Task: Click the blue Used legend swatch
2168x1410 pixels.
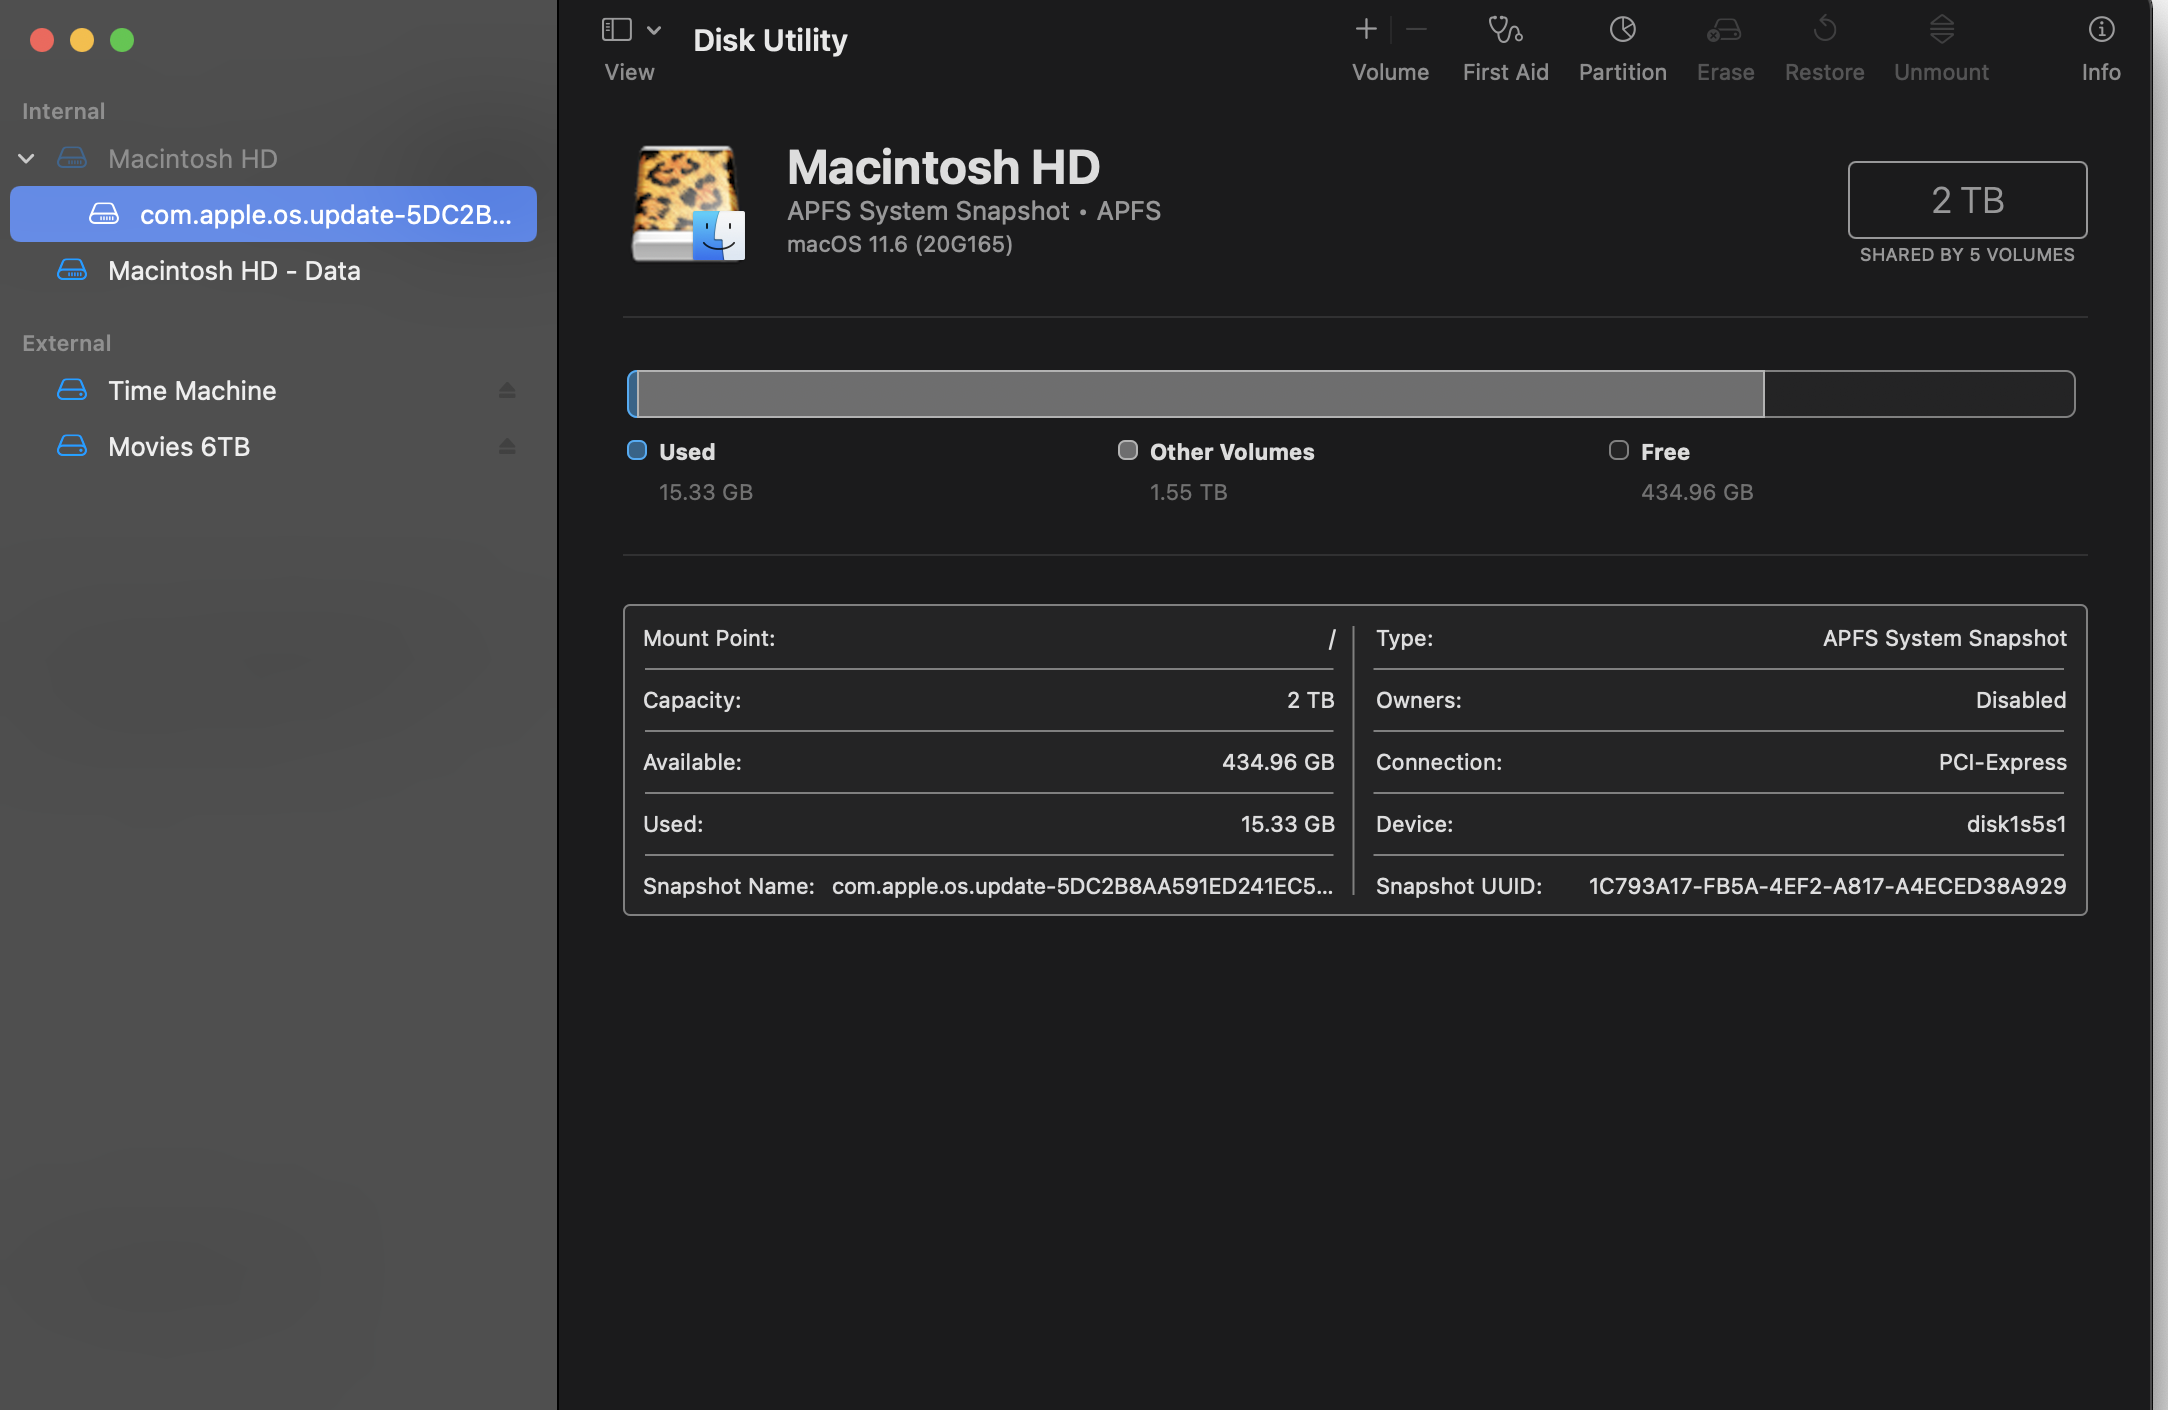Action: tap(637, 451)
